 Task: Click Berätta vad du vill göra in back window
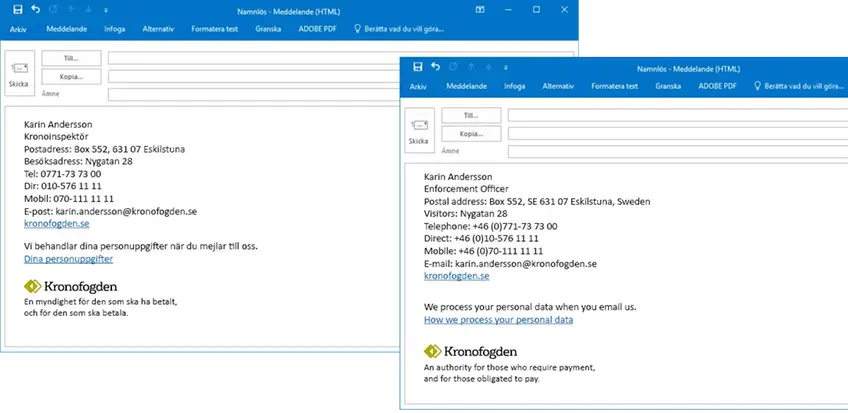399,29
